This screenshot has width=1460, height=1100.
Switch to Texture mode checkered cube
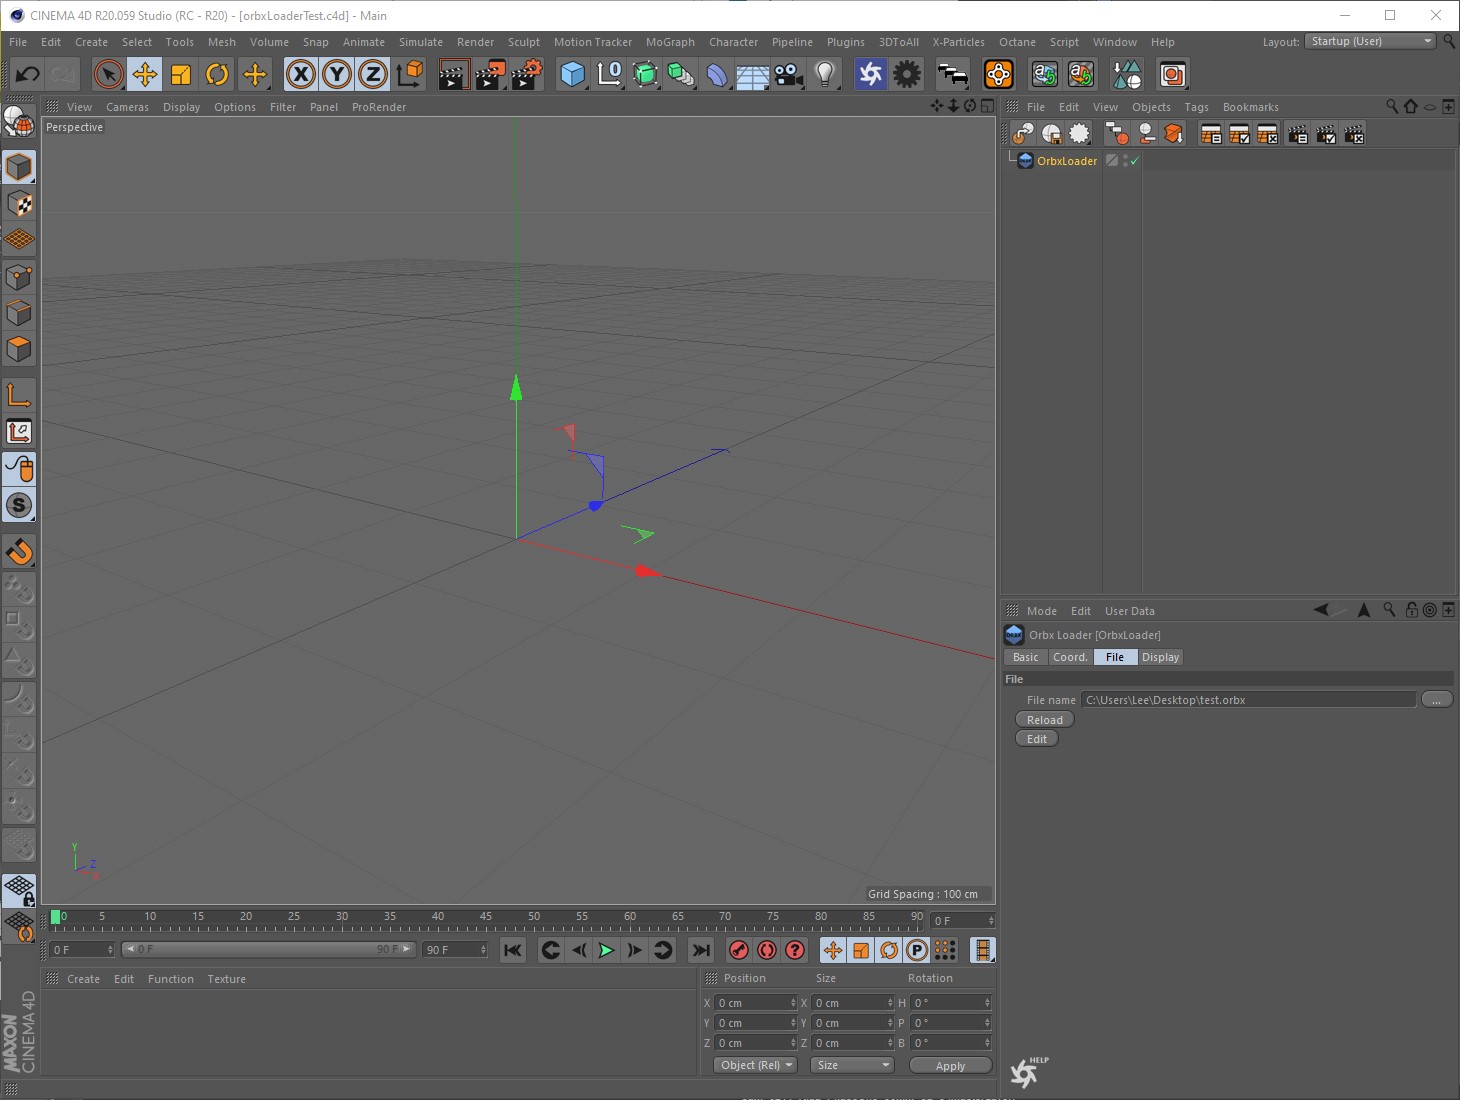[x=19, y=204]
